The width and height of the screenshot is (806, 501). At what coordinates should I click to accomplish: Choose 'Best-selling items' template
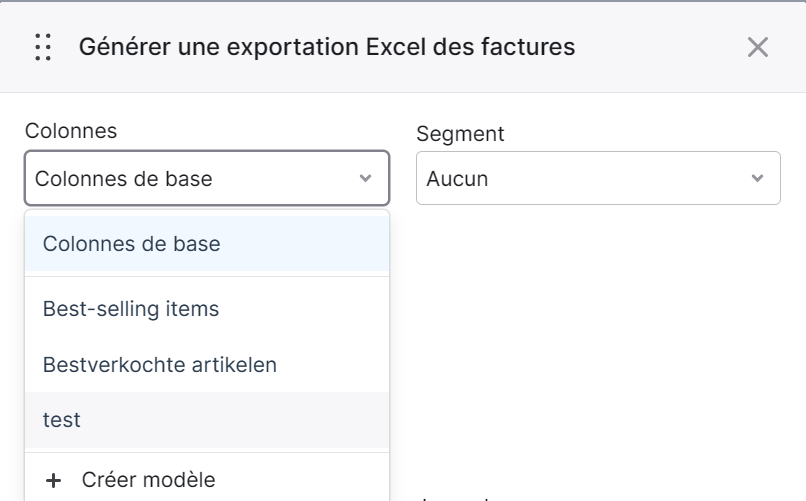[x=207, y=309]
